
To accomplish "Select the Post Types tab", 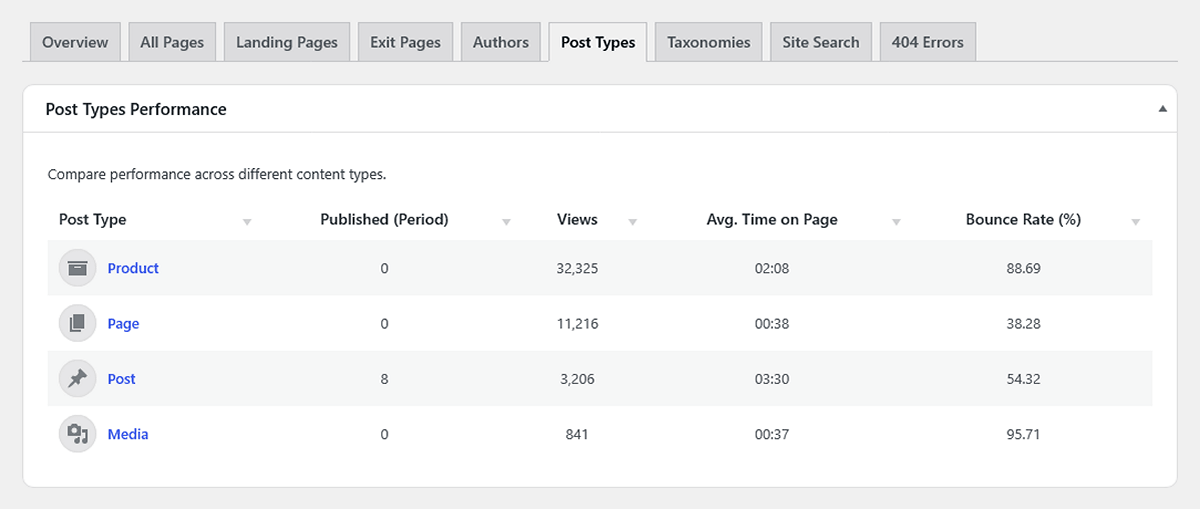I will (x=598, y=42).
